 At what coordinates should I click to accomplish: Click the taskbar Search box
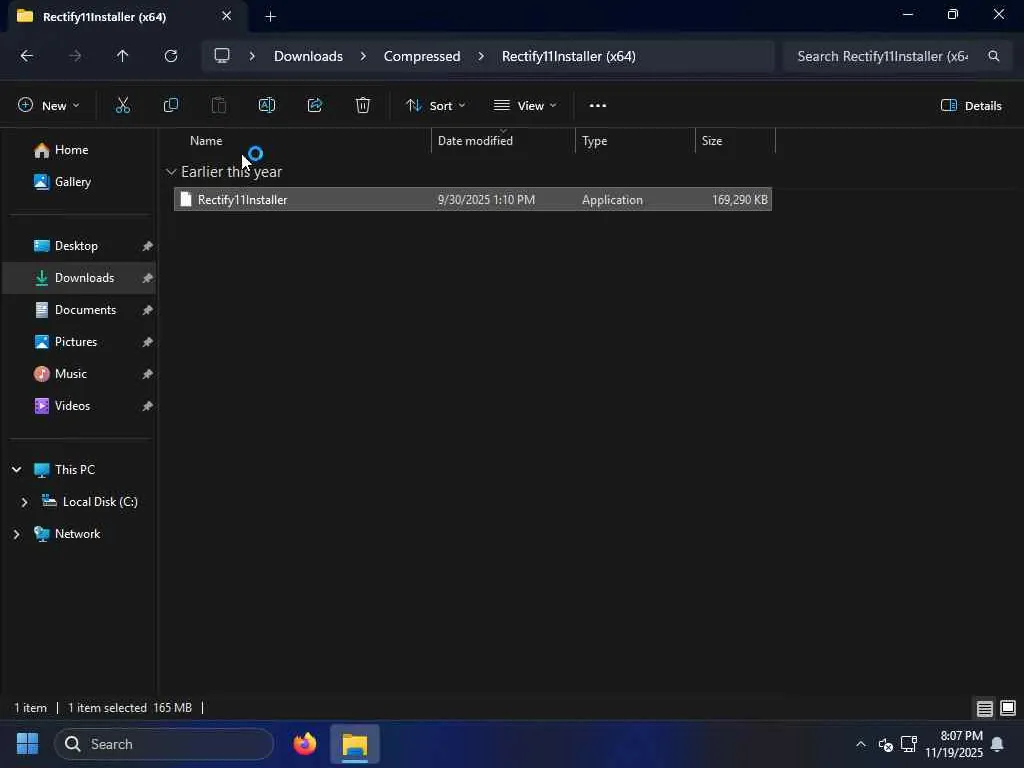(164, 744)
